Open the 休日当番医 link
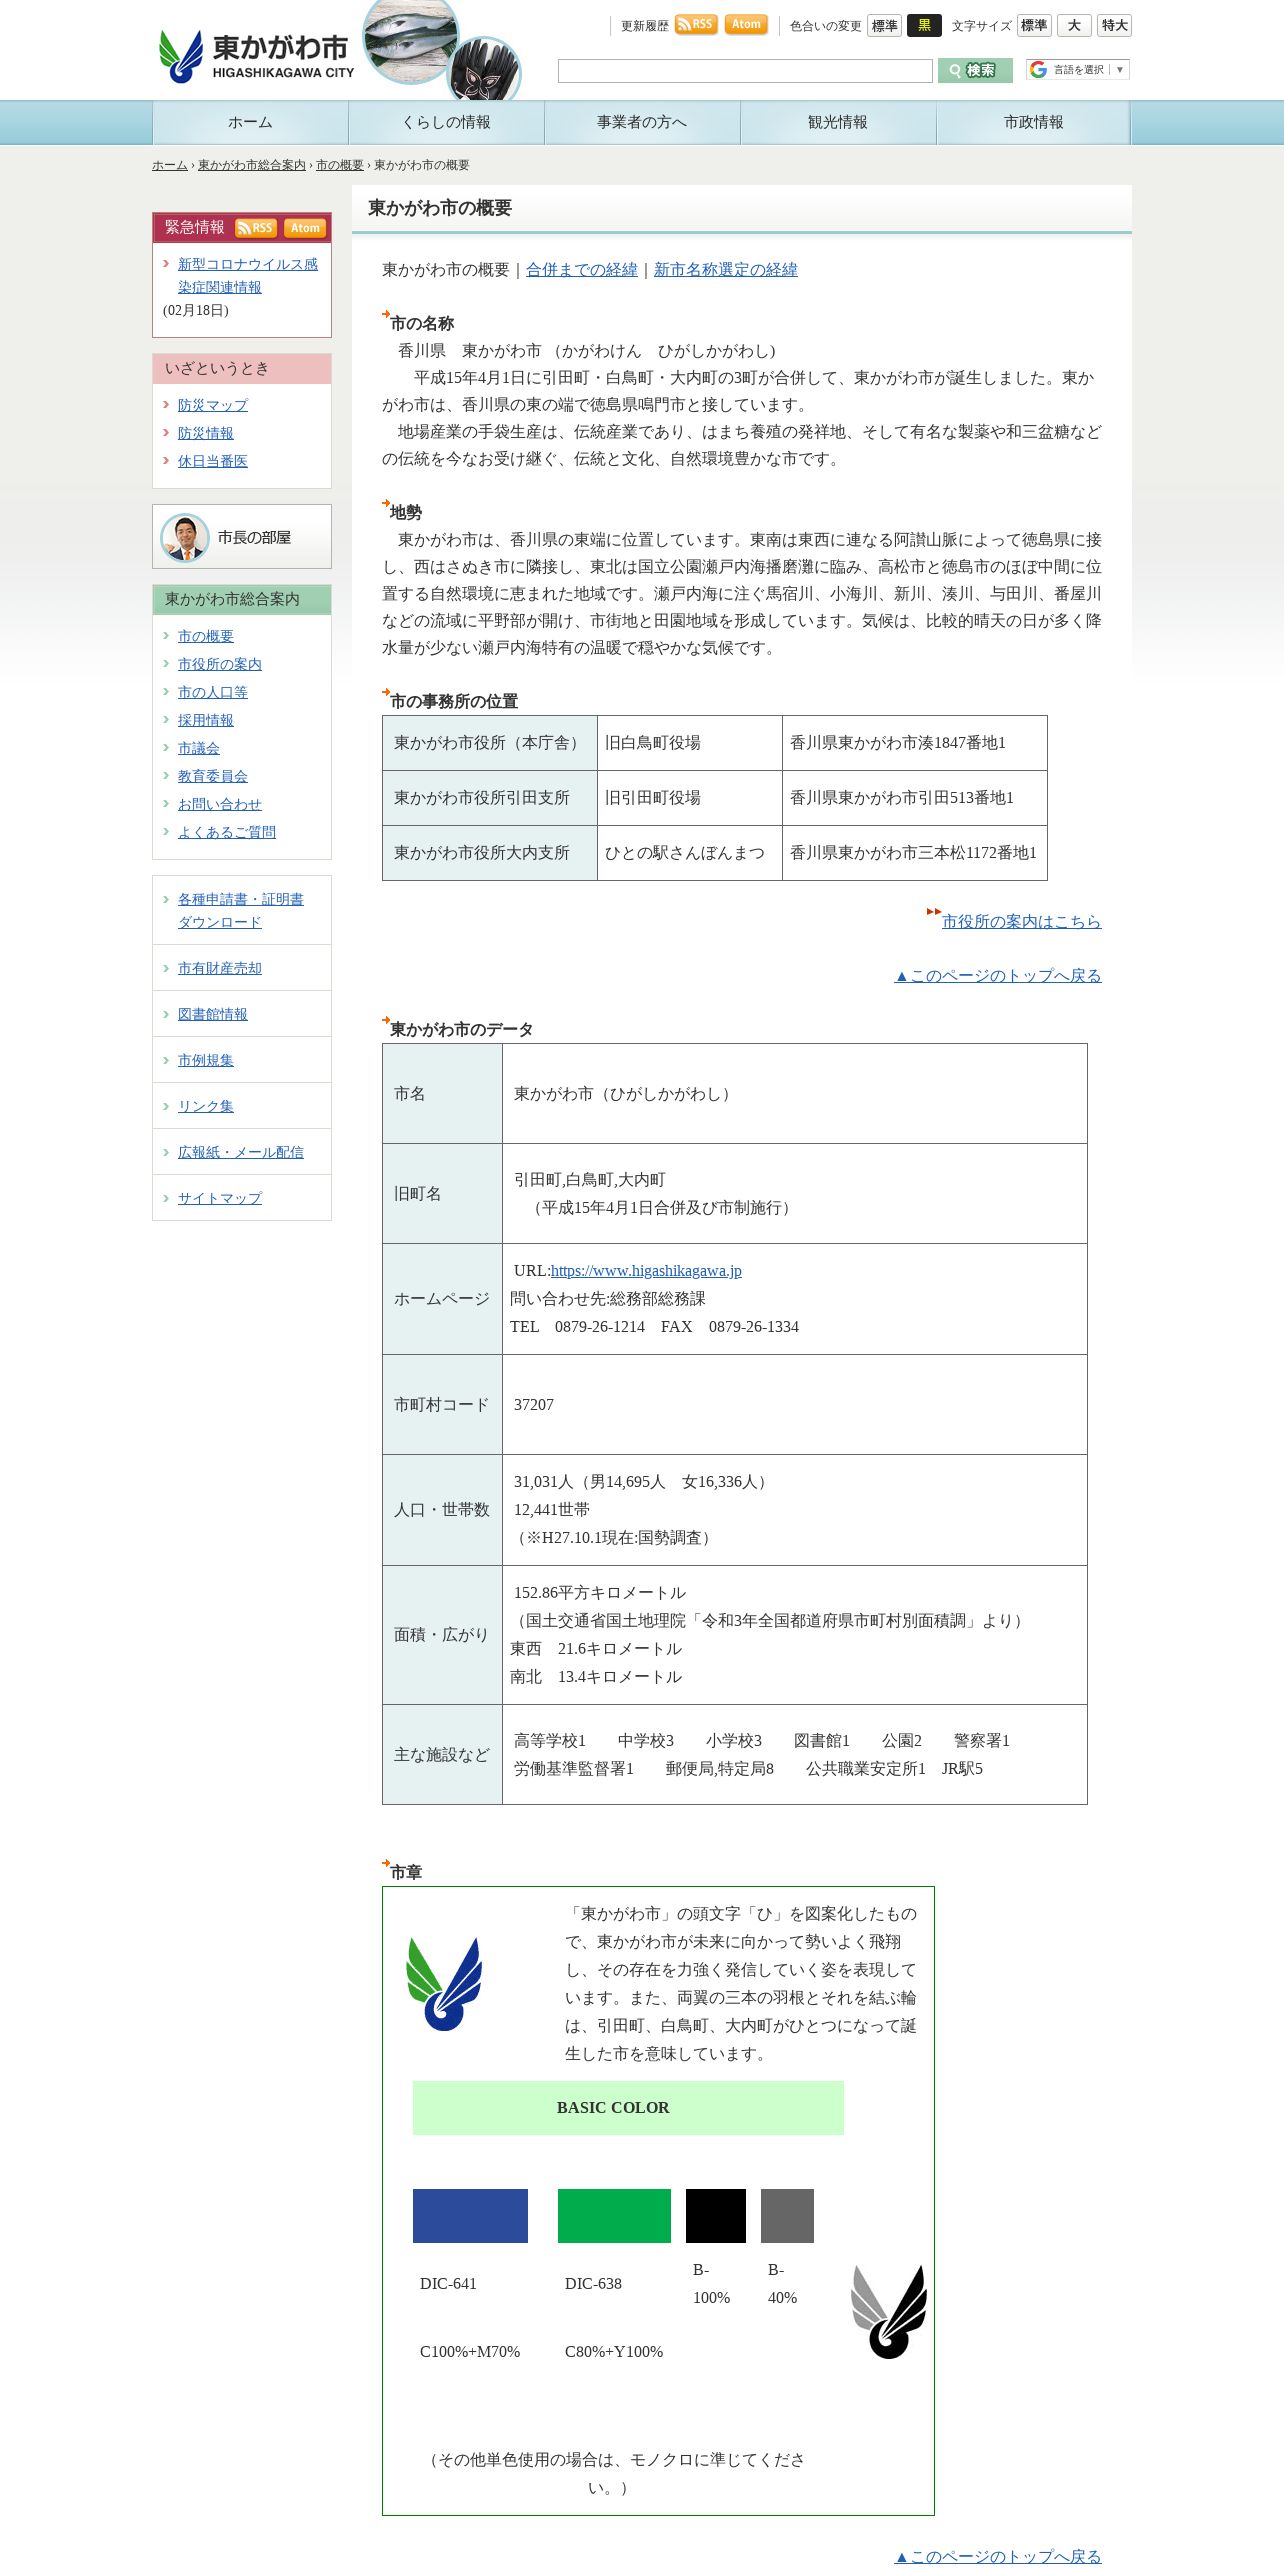Image resolution: width=1284 pixels, height=2568 pixels. pyautogui.click(x=213, y=461)
